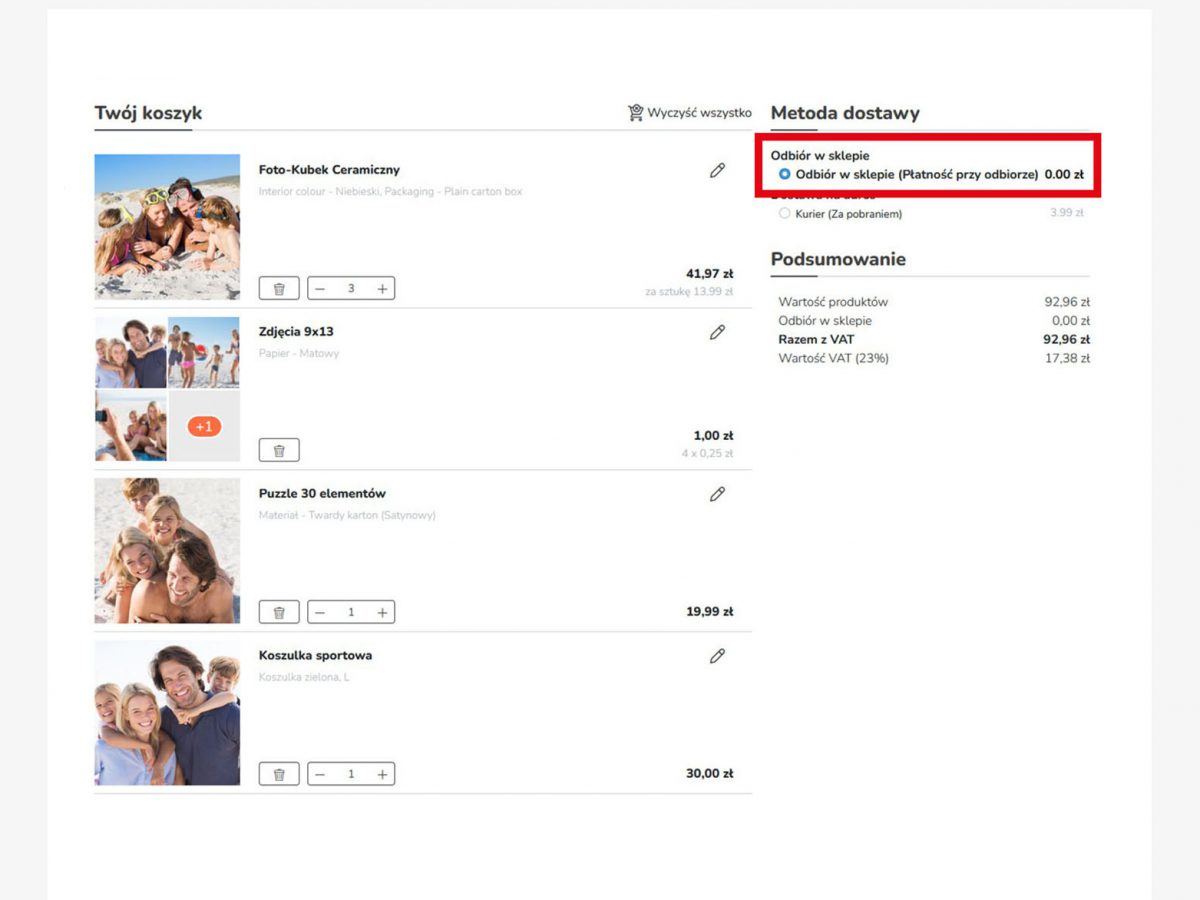
Task: Click the Puzzle 30 elementów quantity field
Action: 351,612
